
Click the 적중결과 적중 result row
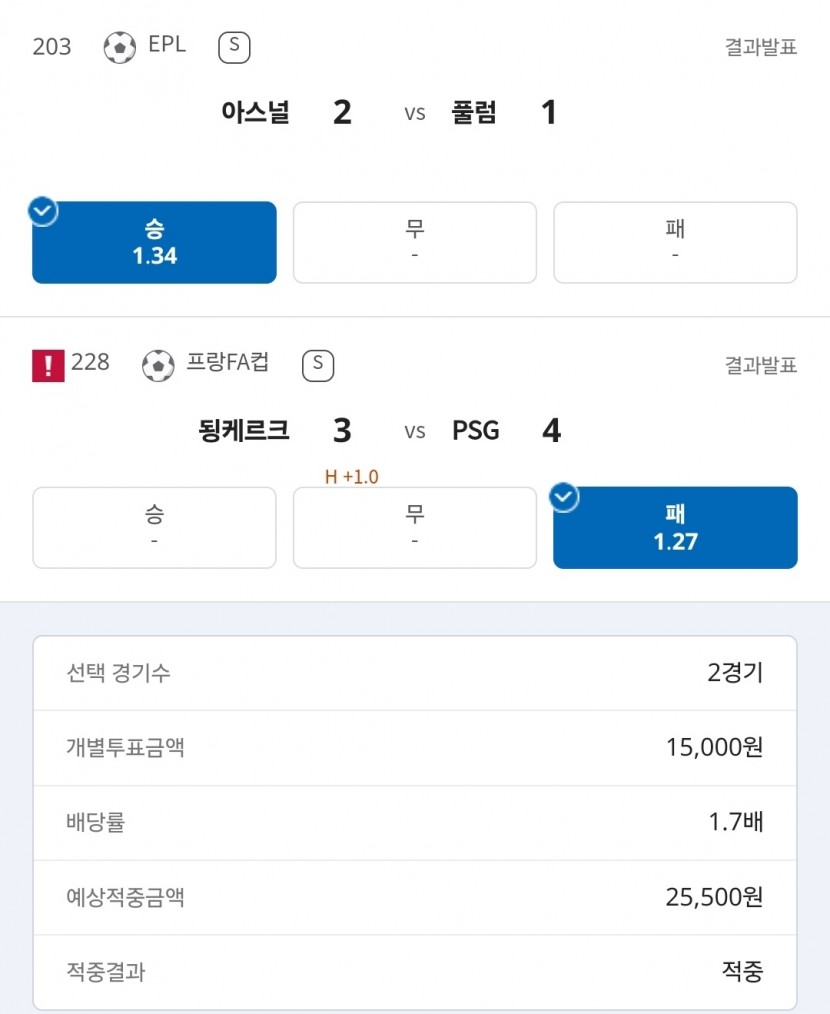415,971
